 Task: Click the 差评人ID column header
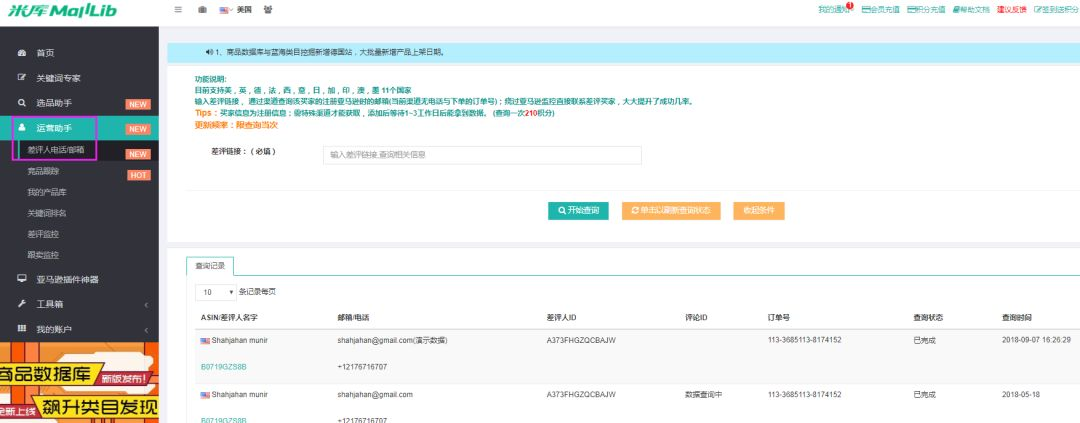tap(561, 318)
